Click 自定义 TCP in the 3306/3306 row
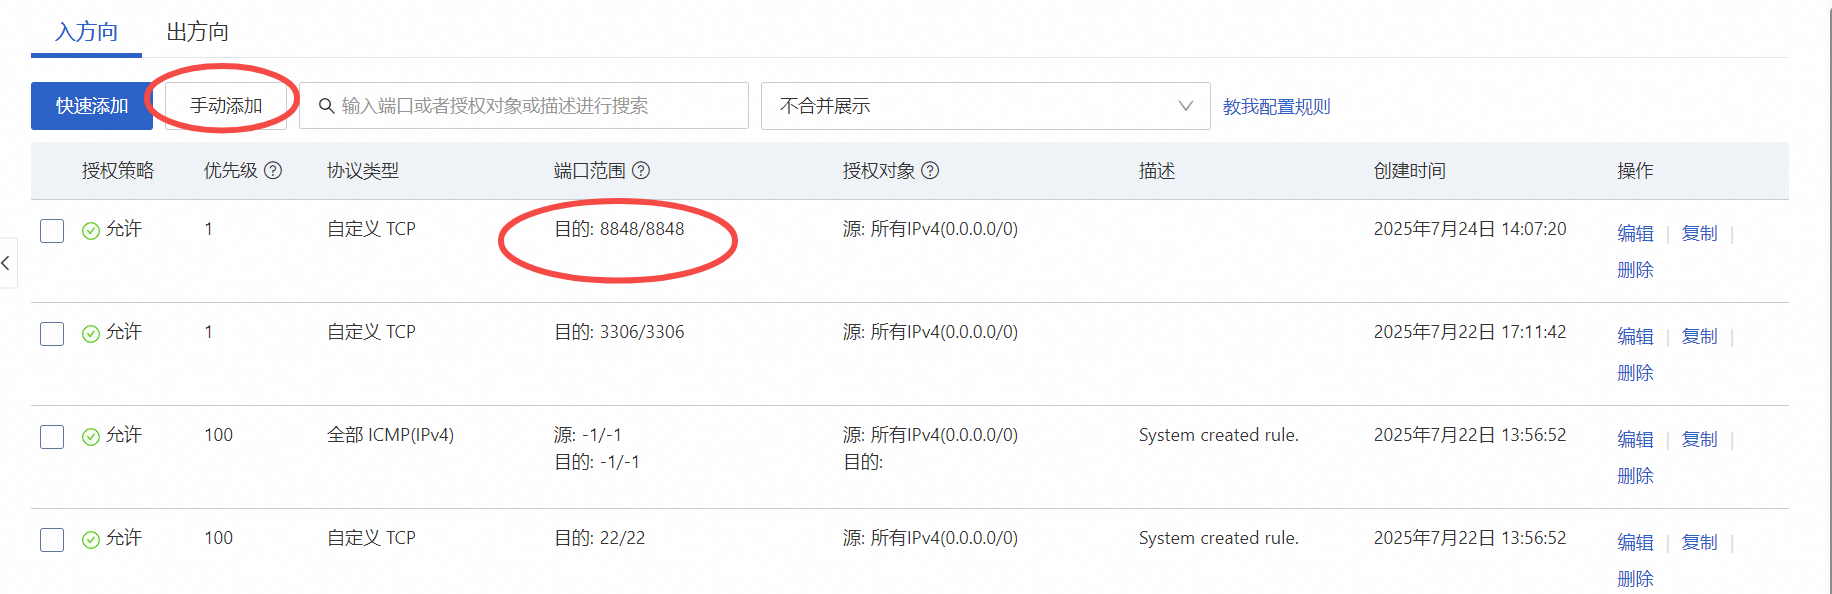This screenshot has height=594, width=1832. click(x=371, y=332)
